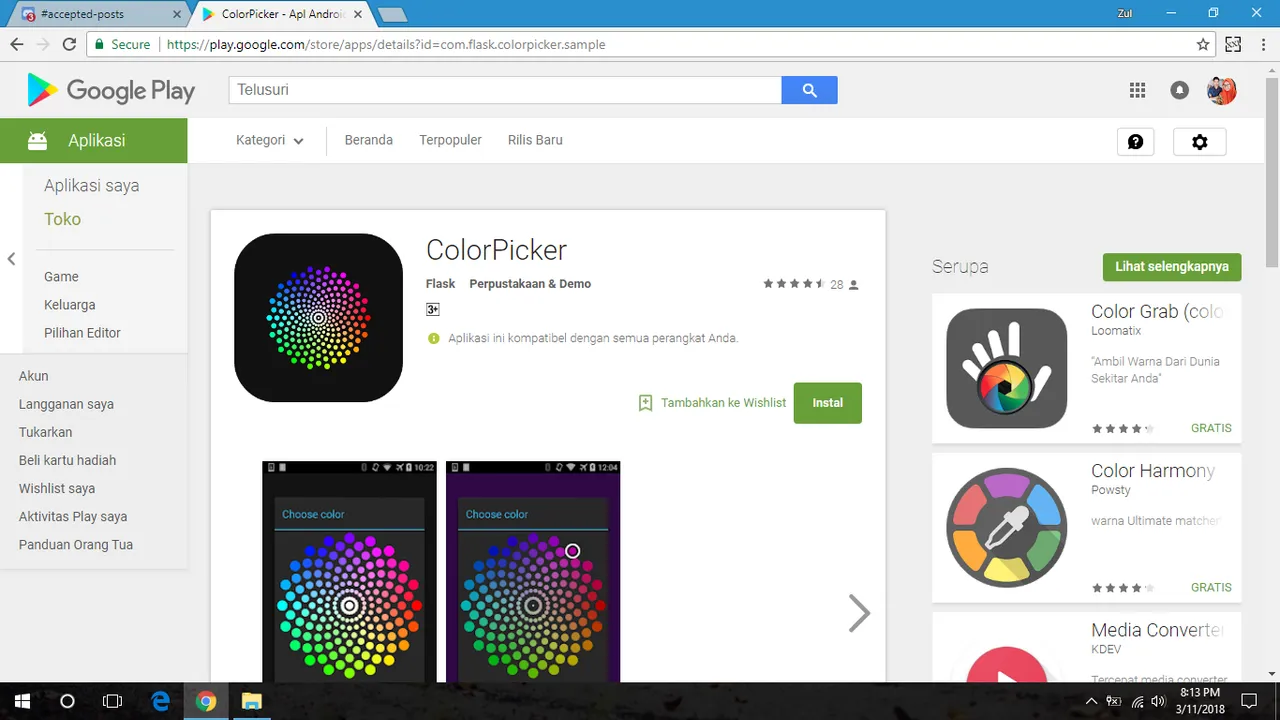Go back using the browser back arrow
Viewport: 1280px width, 720px height.
pos(16,44)
